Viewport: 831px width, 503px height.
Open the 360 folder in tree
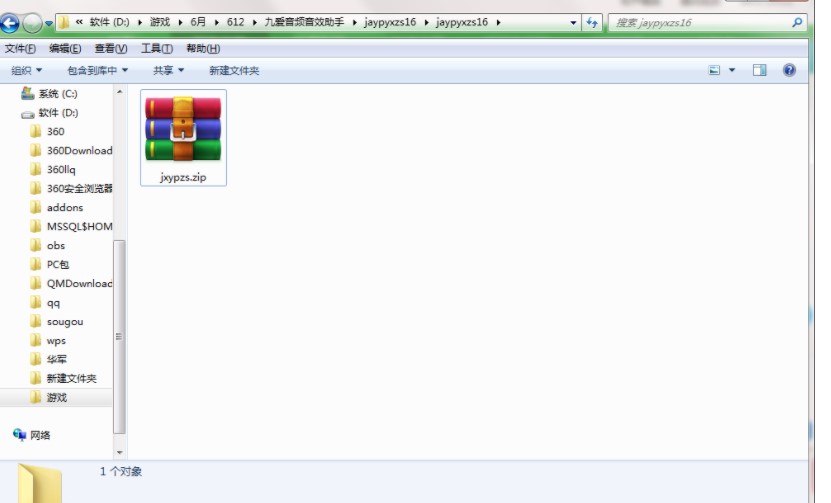47,131
